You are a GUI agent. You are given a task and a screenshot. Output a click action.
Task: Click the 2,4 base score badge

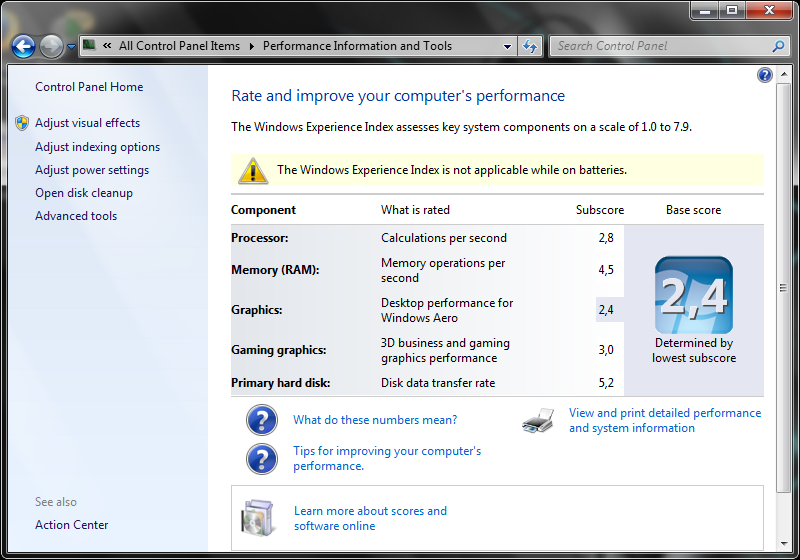(x=693, y=295)
